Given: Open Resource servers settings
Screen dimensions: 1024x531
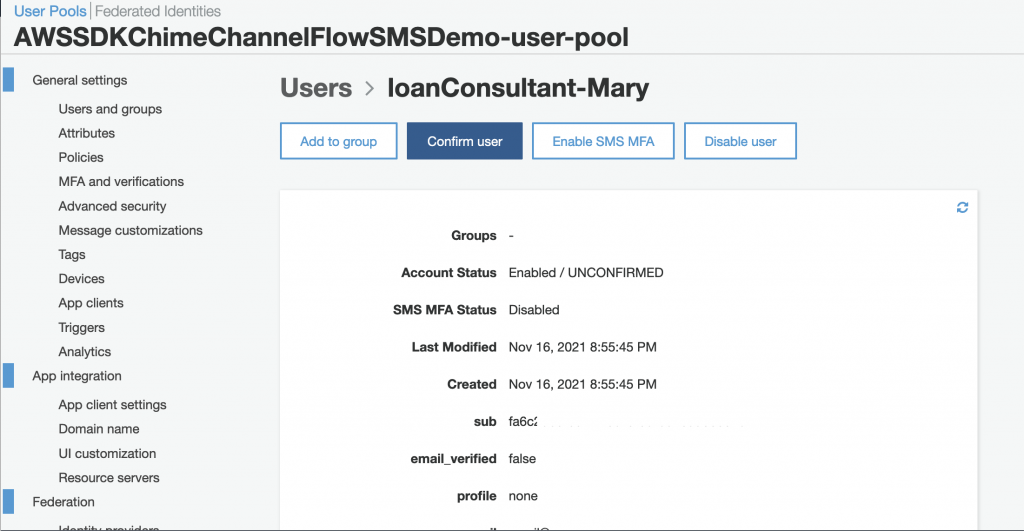Looking at the screenshot, I should [x=109, y=478].
